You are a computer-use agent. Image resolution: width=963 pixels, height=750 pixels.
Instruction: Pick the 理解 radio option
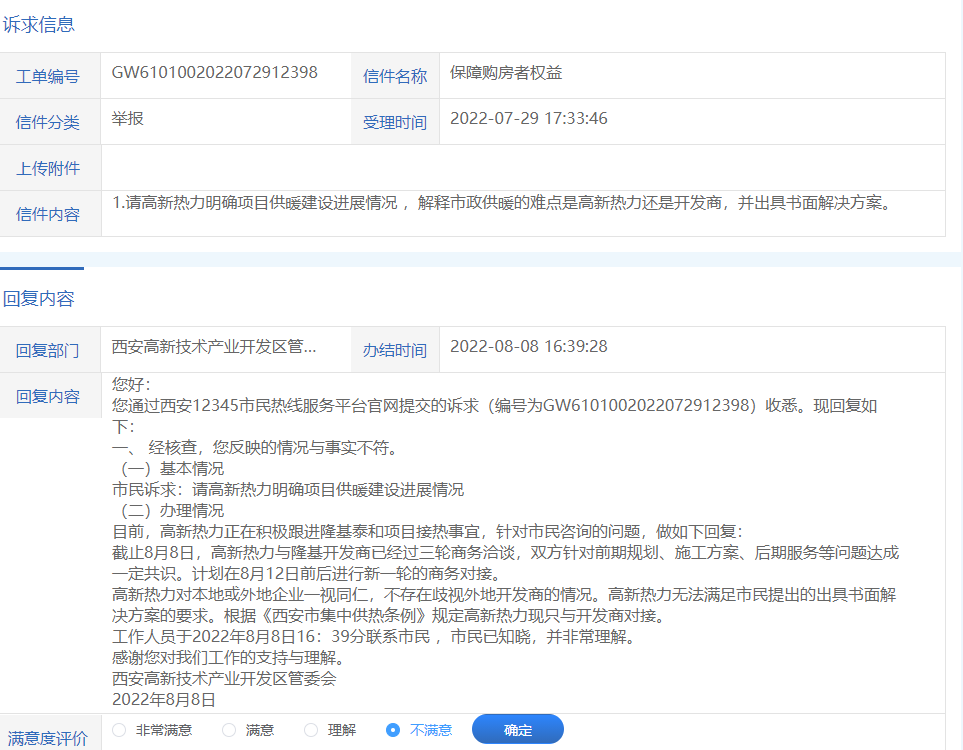(x=311, y=730)
